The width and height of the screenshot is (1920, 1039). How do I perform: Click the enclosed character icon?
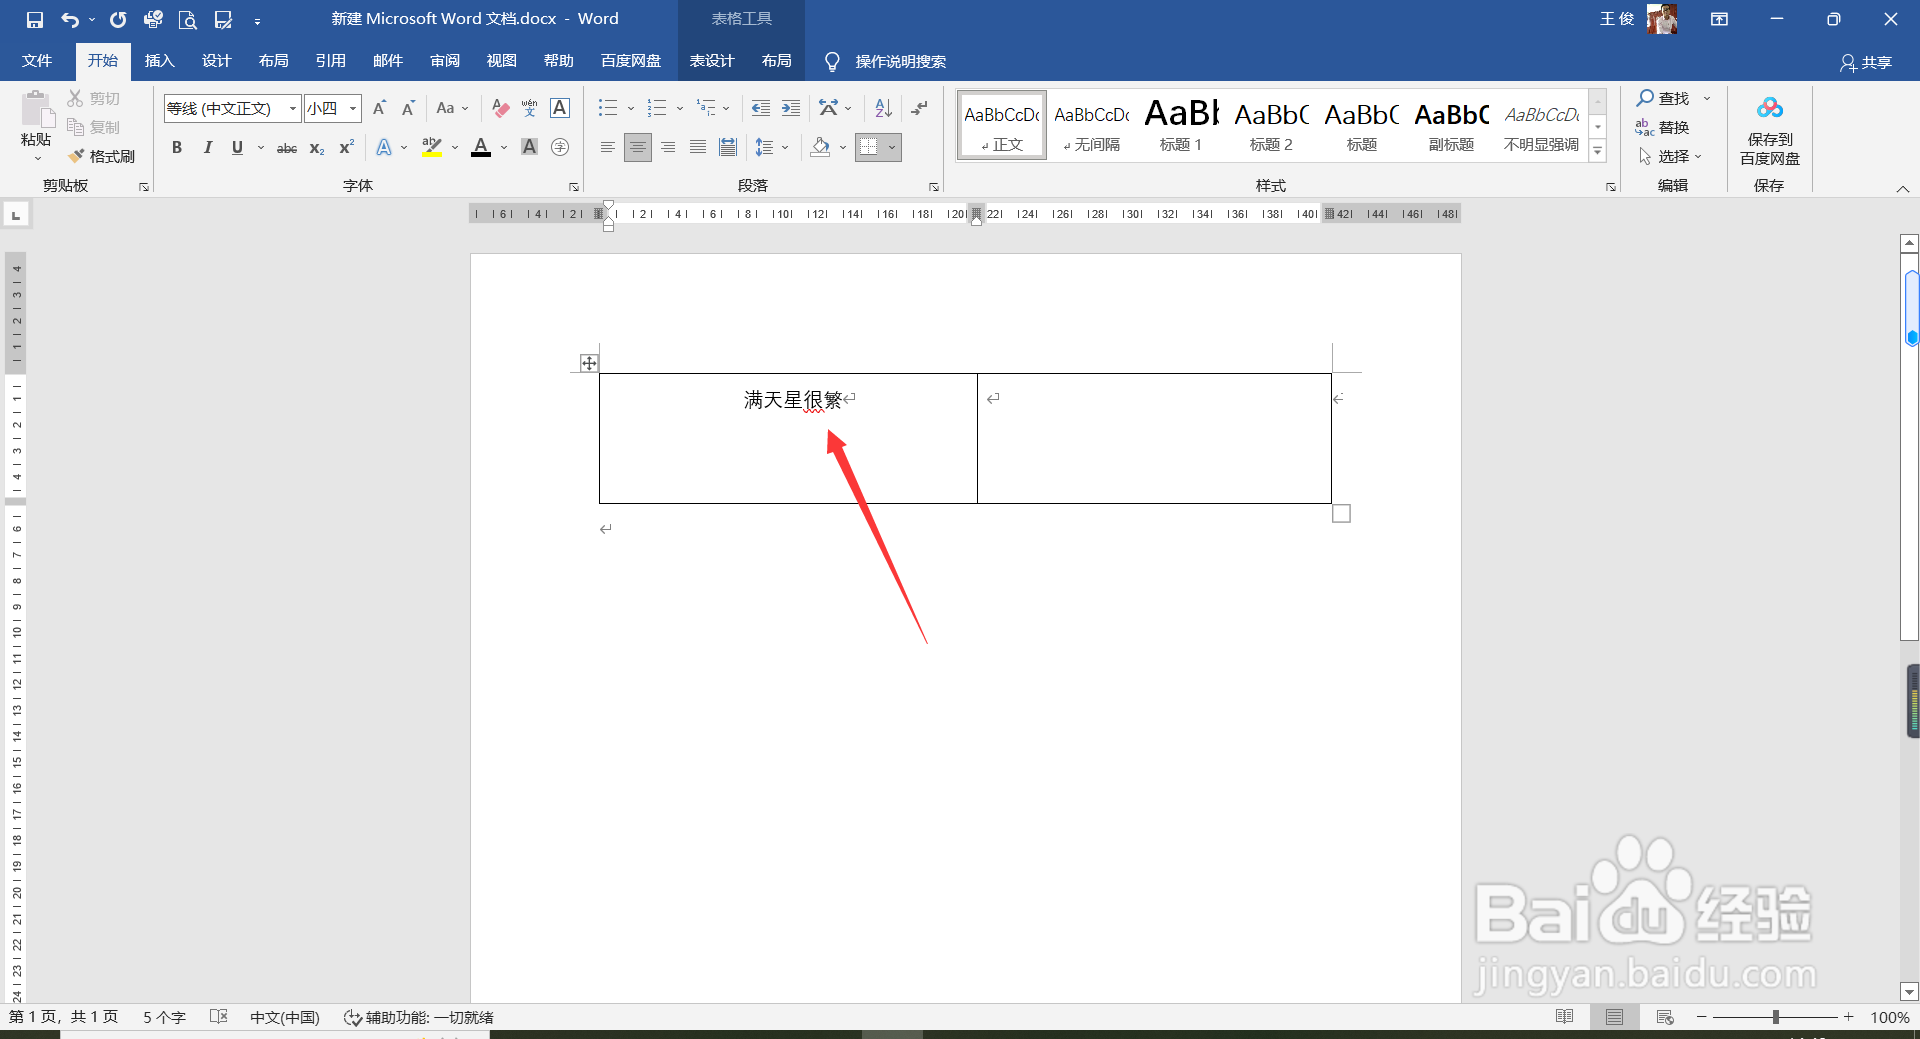(x=560, y=147)
